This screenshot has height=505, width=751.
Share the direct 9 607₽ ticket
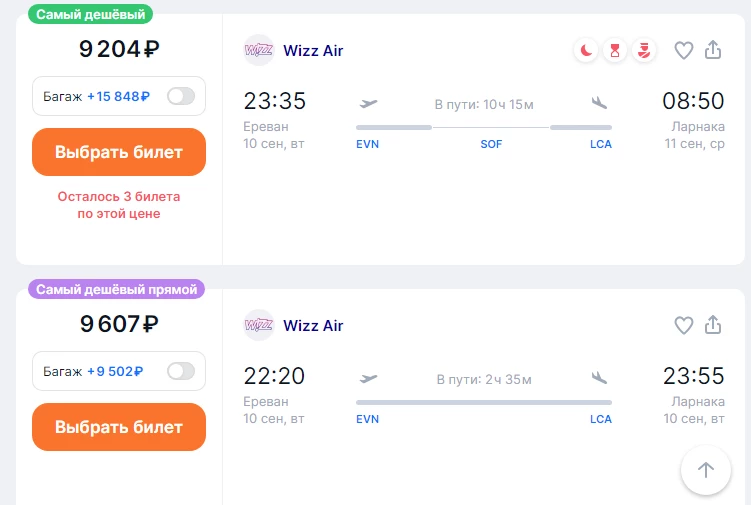click(713, 325)
